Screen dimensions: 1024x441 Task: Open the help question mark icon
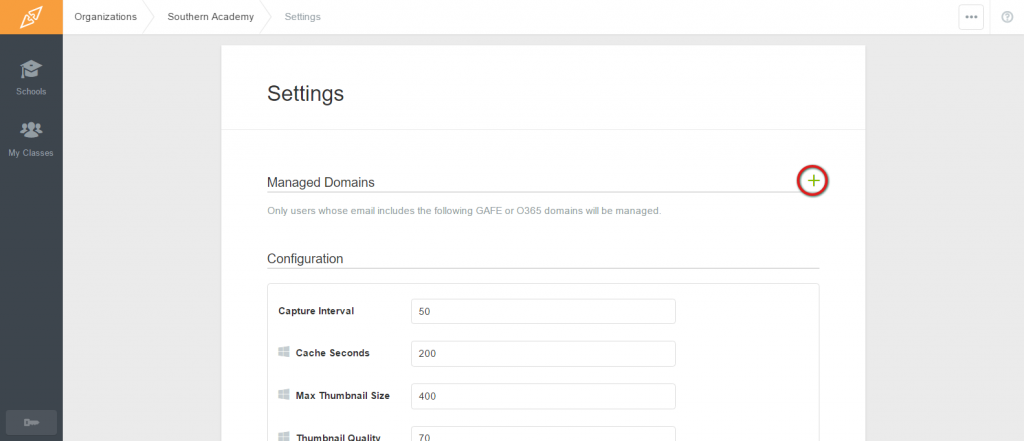click(1007, 17)
